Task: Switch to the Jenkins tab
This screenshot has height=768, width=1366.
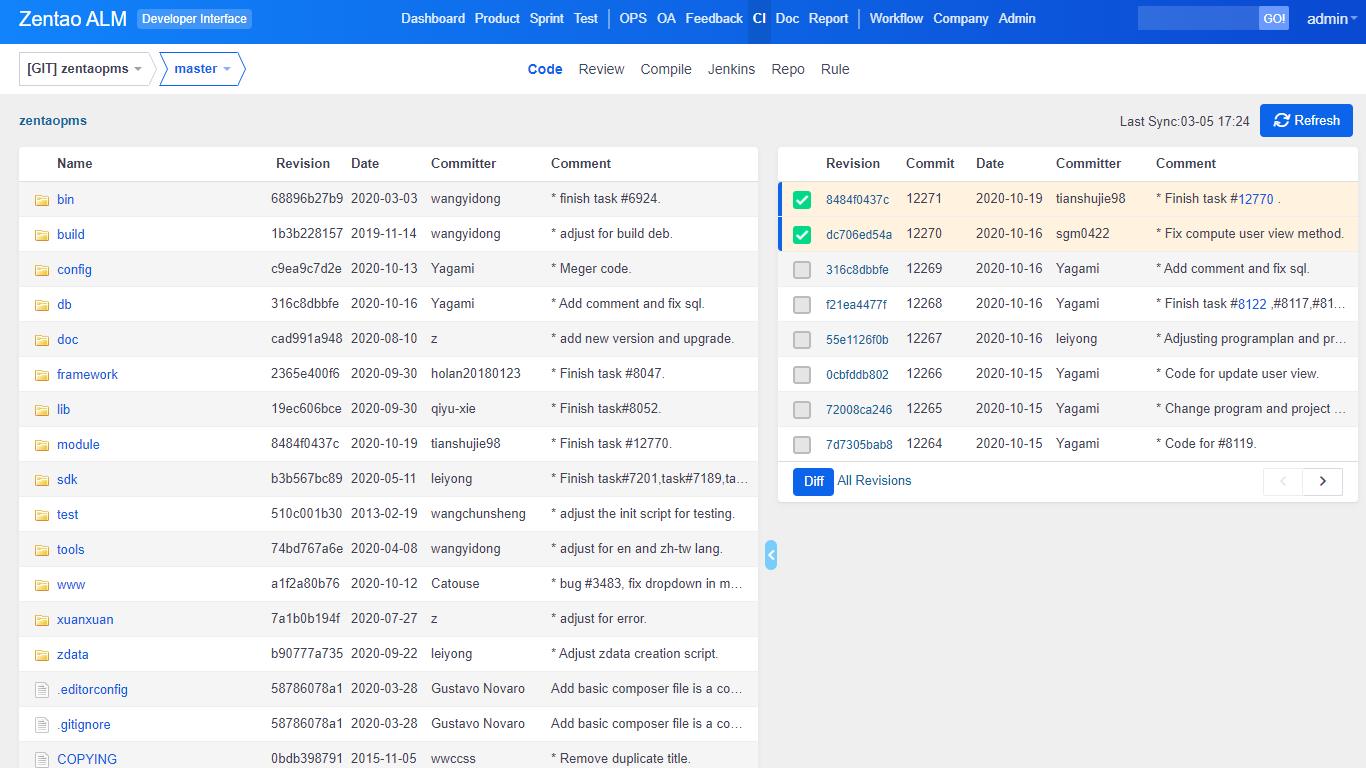Action: click(x=731, y=69)
